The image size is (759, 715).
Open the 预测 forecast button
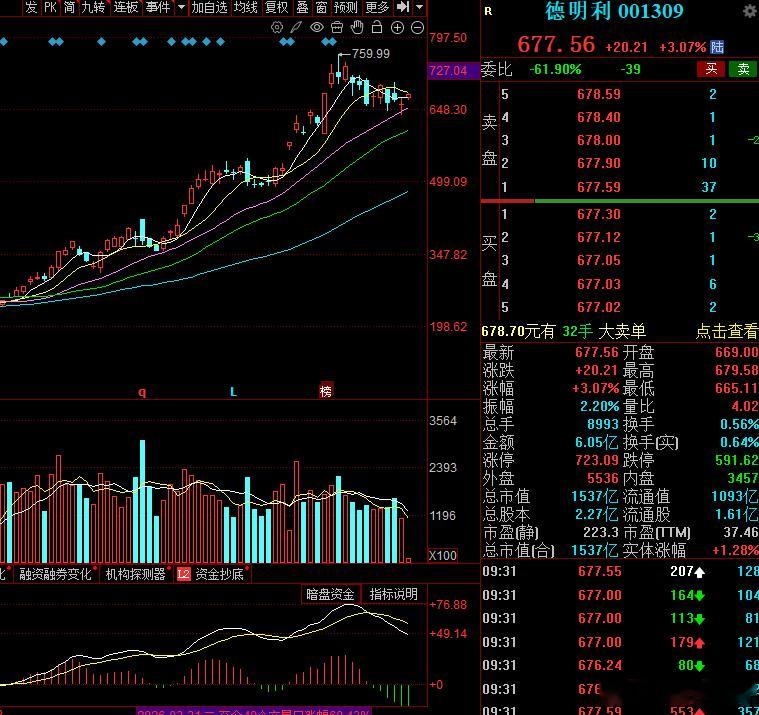tap(346, 7)
